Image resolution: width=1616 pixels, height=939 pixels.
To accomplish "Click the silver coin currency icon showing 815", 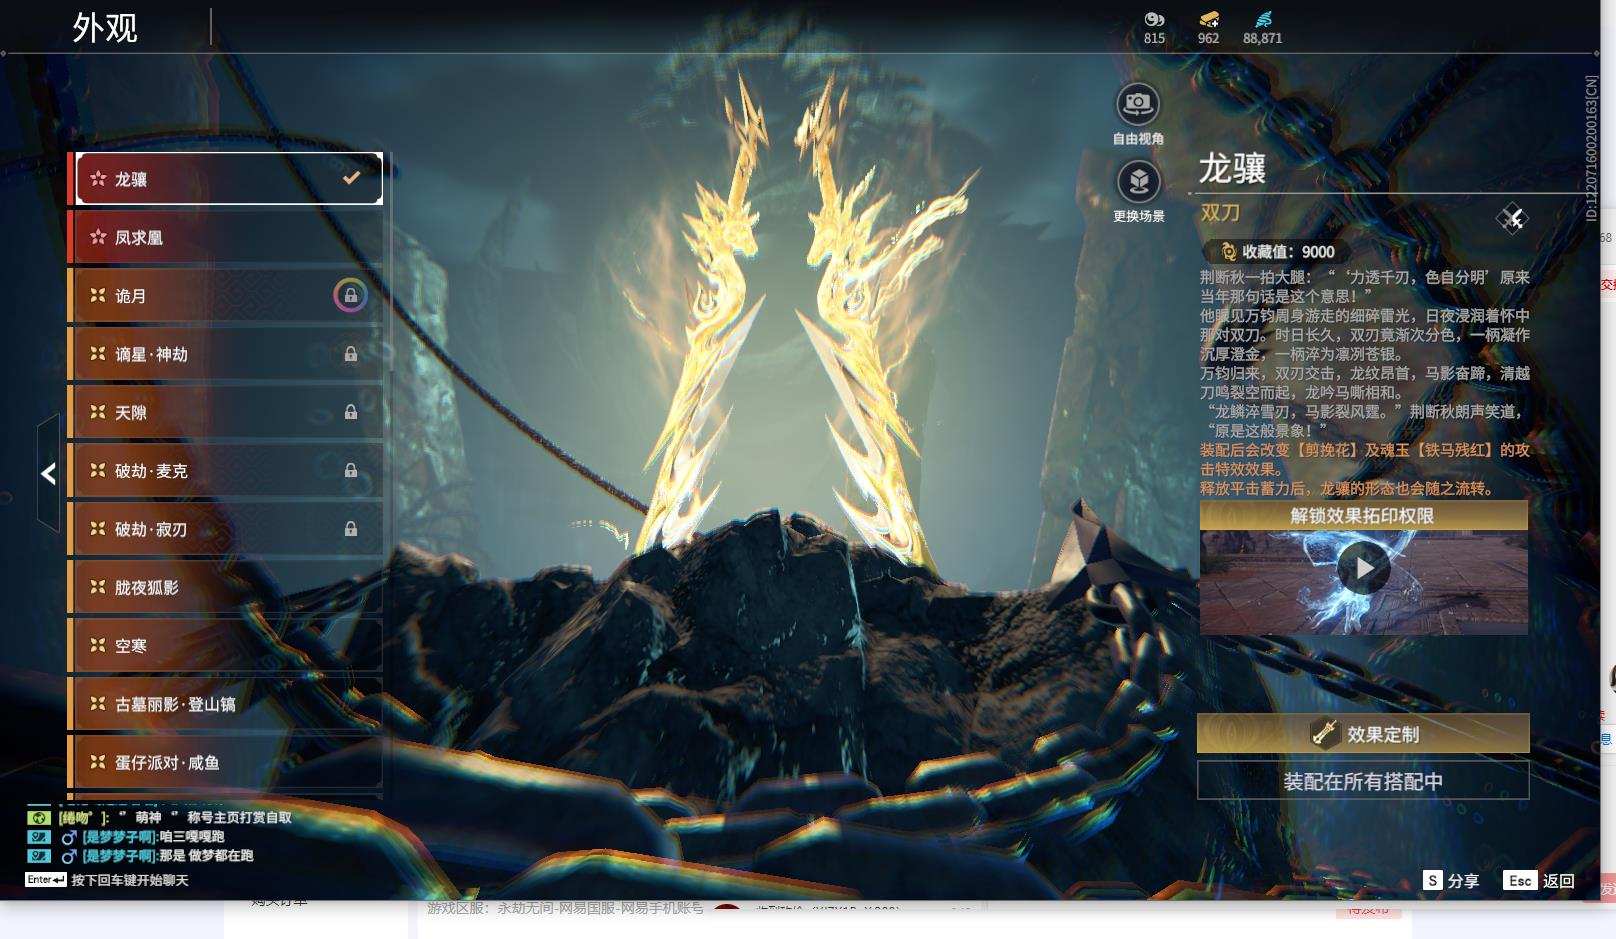I will [x=1154, y=19].
